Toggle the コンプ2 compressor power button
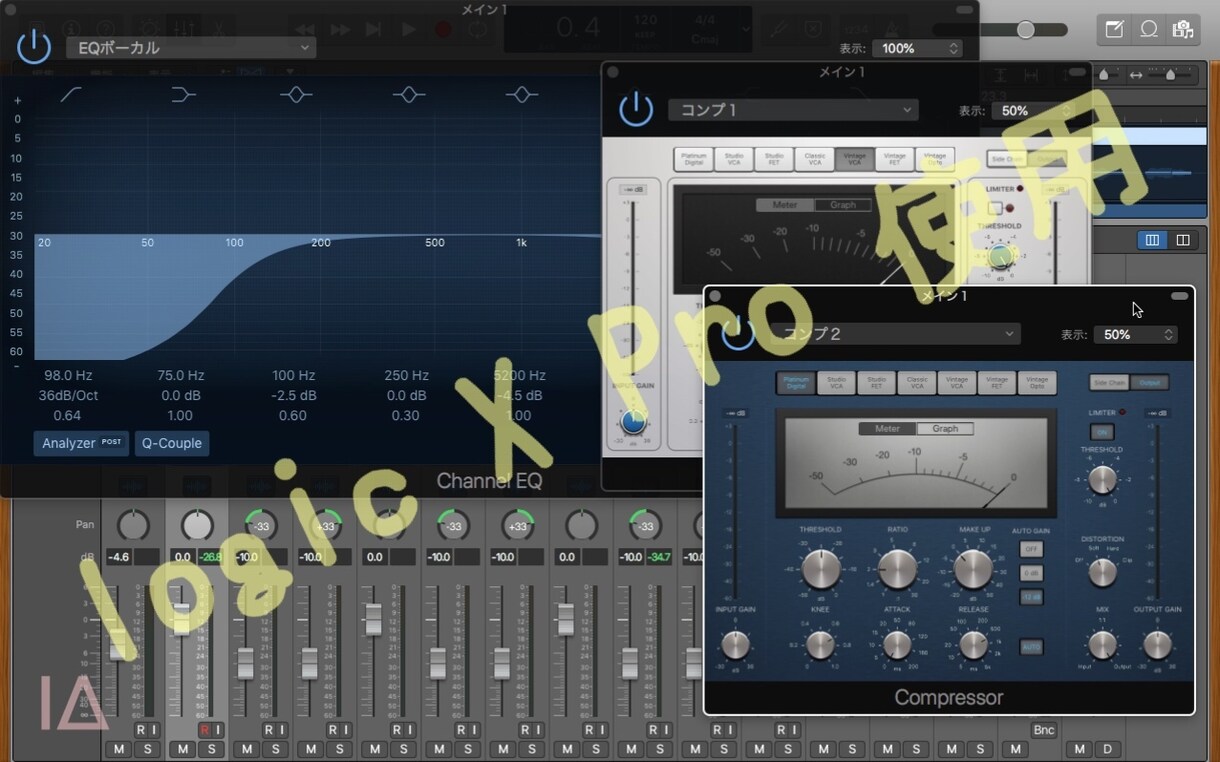The width and height of the screenshot is (1220, 762). [x=738, y=333]
